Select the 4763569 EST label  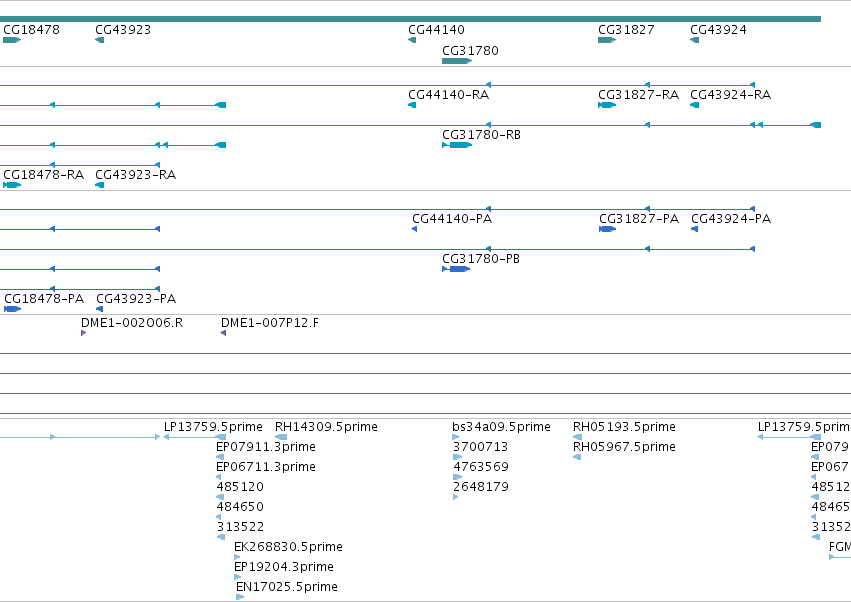tap(480, 467)
